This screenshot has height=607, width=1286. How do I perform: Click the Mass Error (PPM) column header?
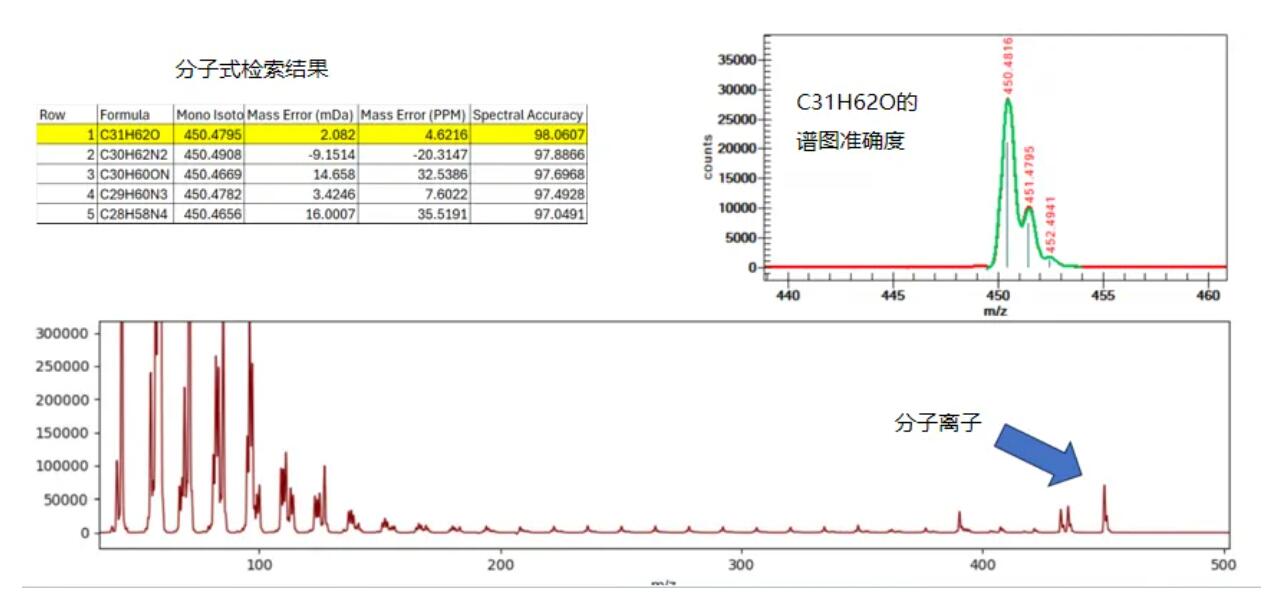pos(413,115)
